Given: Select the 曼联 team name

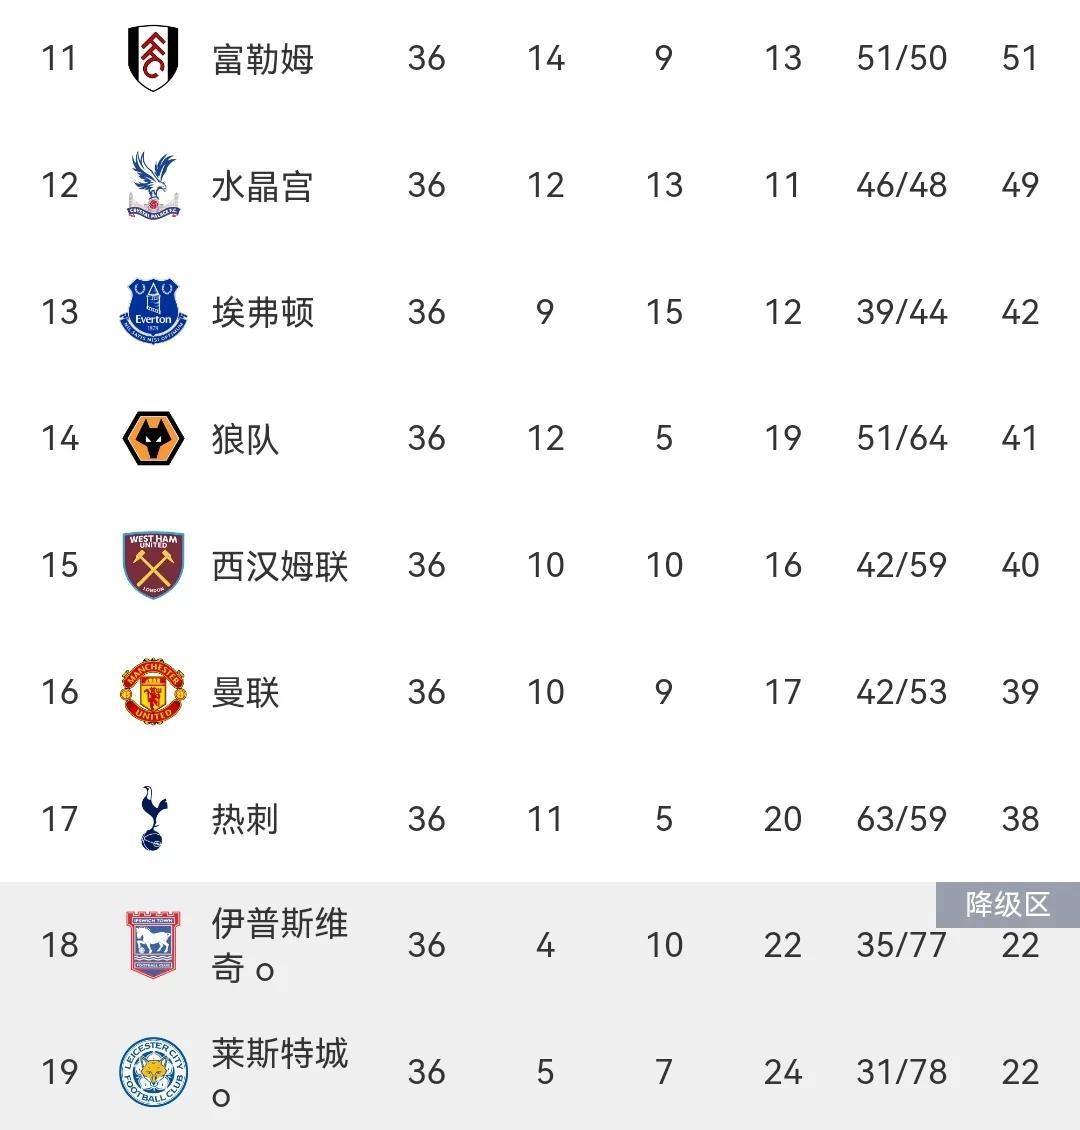Looking at the screenshot, I should tap(246, 693).
